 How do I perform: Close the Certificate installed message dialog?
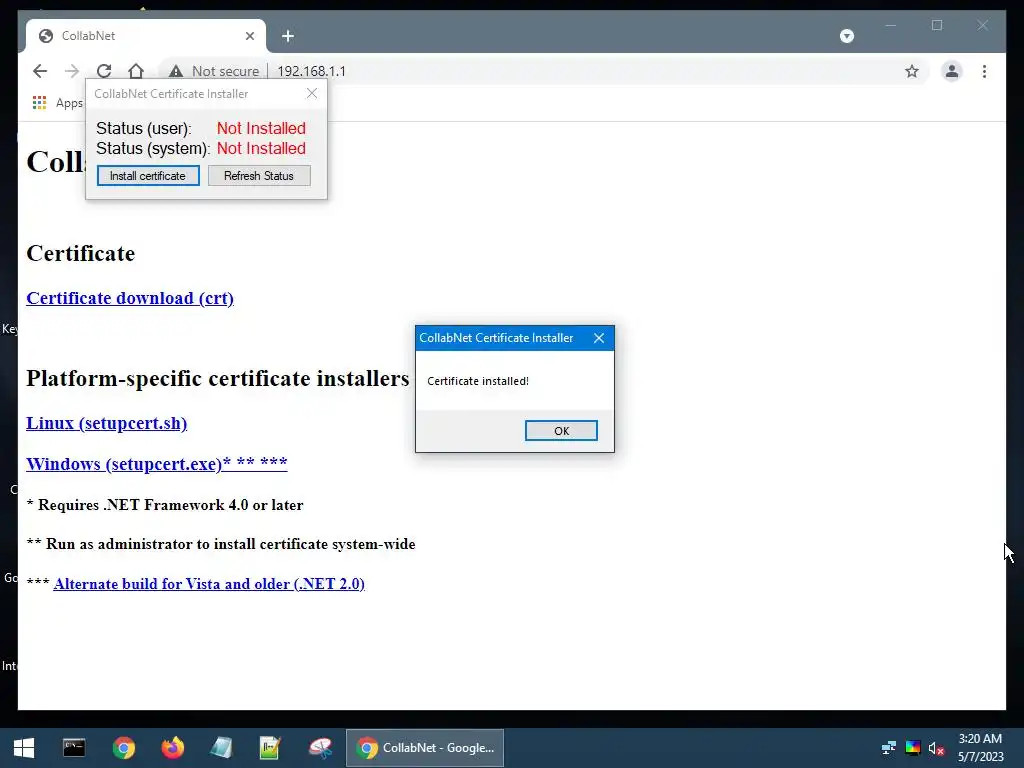(x=599, y=338)
